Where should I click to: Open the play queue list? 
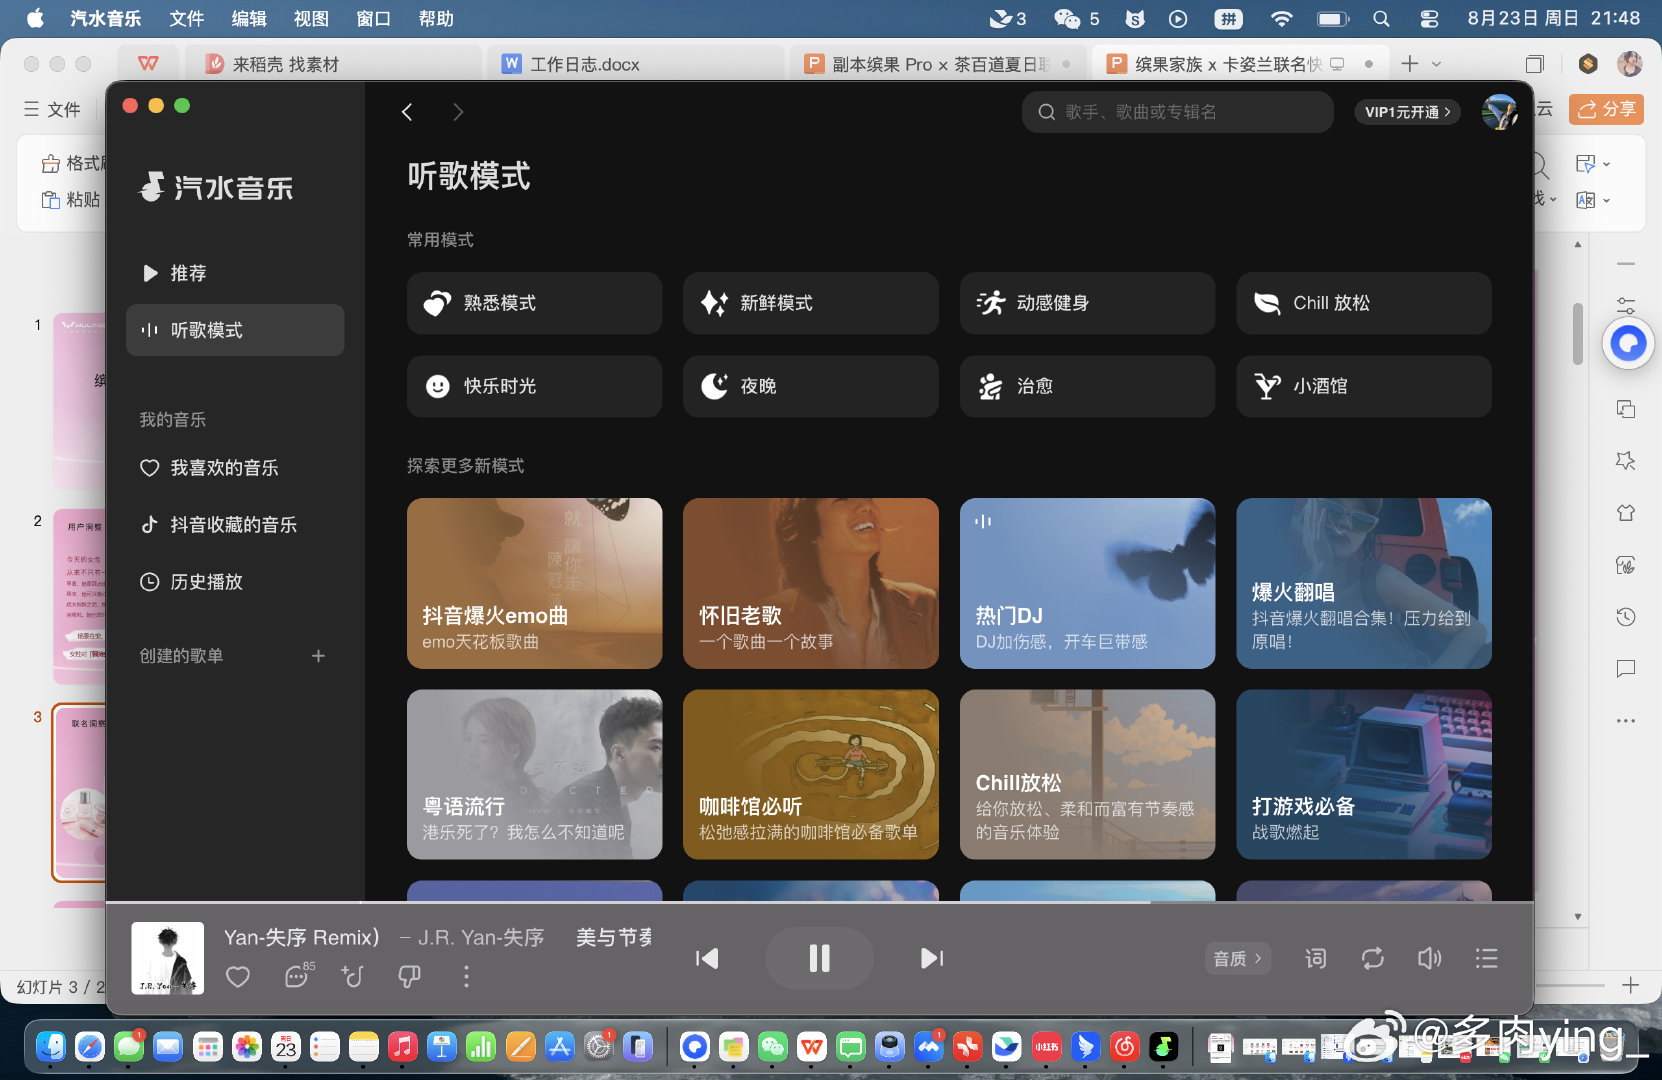pos(1486,958)
